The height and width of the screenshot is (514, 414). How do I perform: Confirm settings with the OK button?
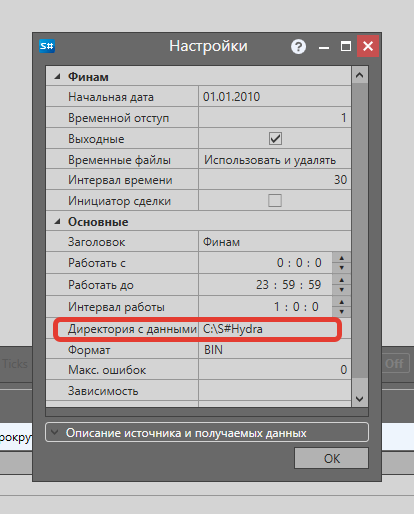click(x=331, y=458)
